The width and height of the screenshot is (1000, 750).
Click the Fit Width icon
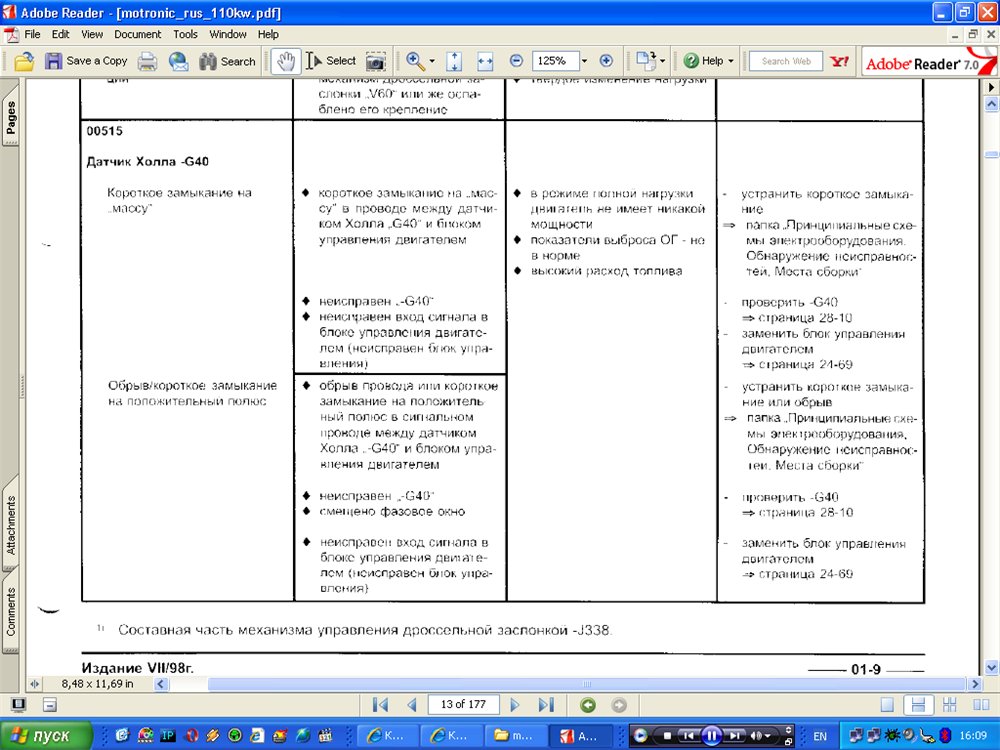485,61
